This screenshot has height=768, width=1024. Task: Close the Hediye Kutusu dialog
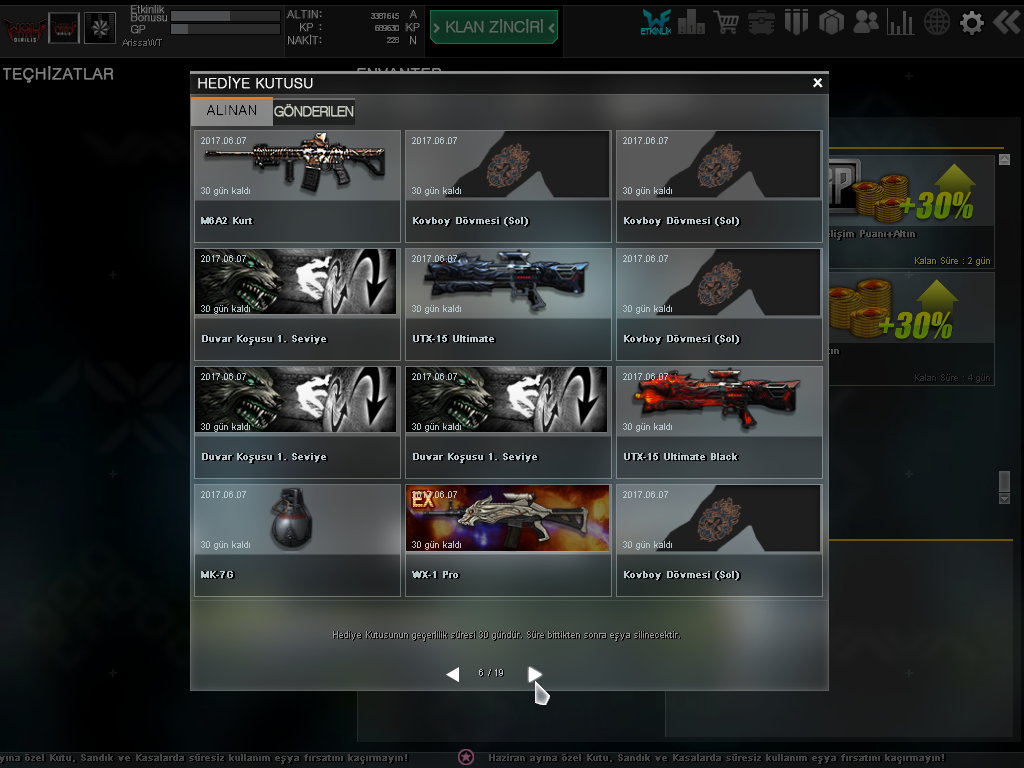tap(817, 83)
